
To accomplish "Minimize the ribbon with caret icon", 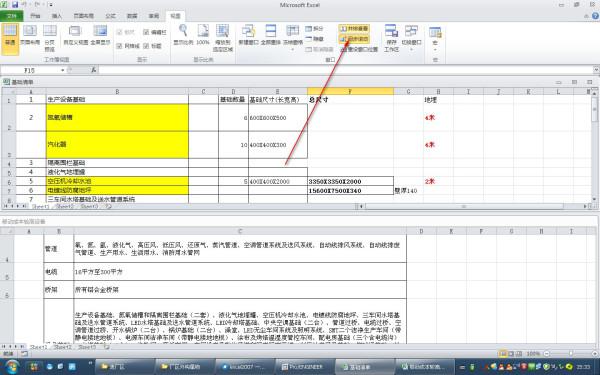I will coord(586,16).
